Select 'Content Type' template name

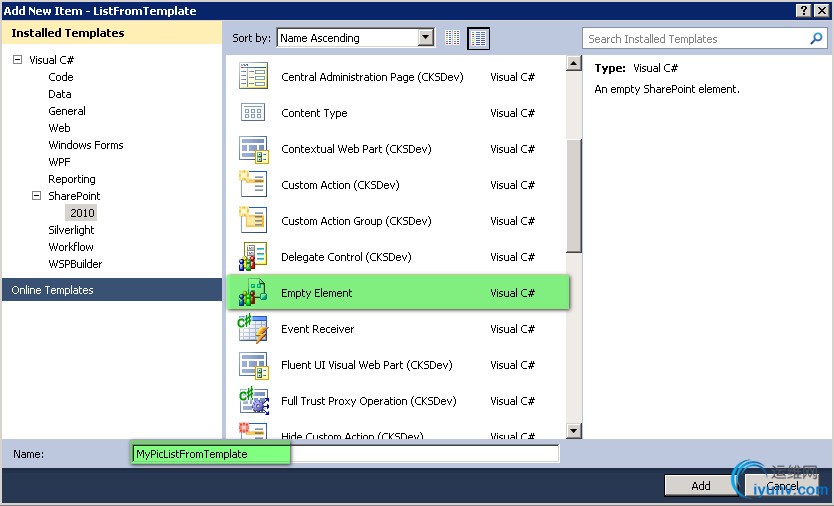pyautogui.click(x=314, y=113)
